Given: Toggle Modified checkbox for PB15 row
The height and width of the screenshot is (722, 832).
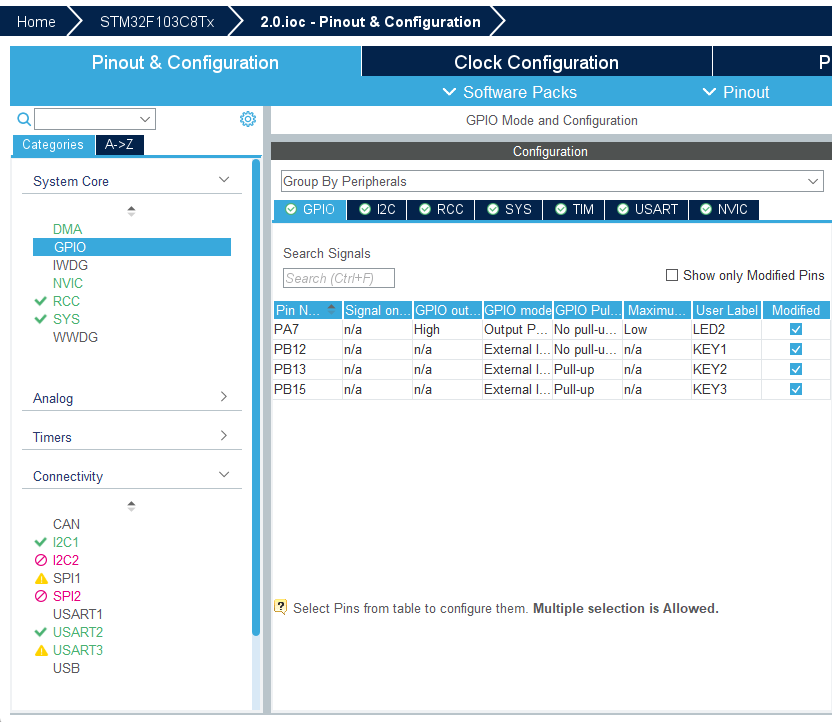Looking at the screenshot, I should (795, 389).
